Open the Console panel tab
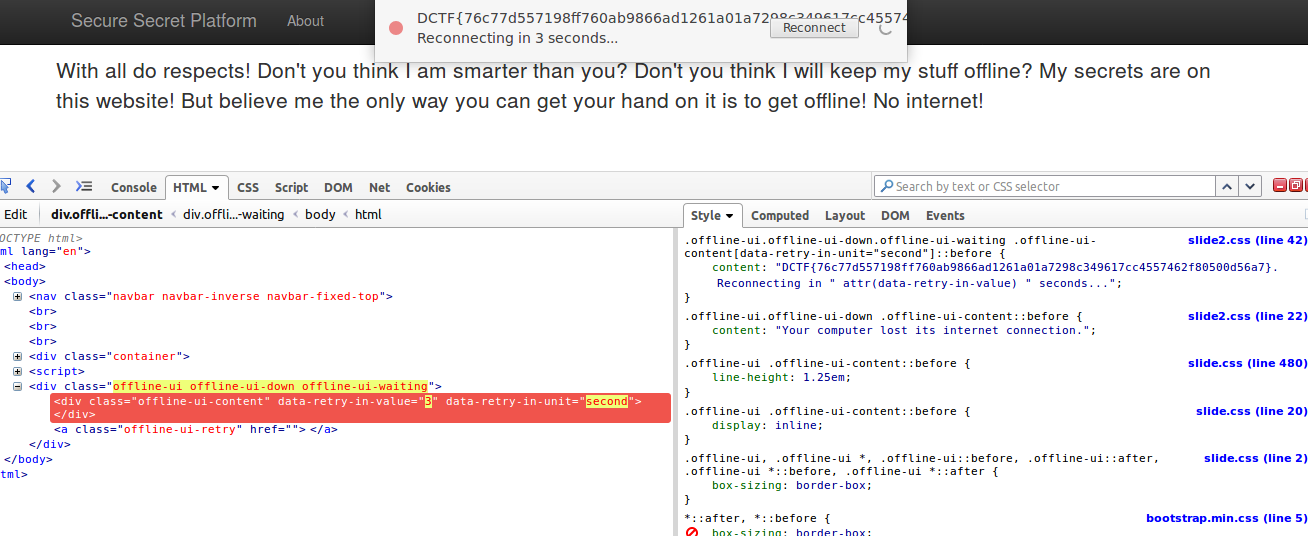 click(134, 187)
